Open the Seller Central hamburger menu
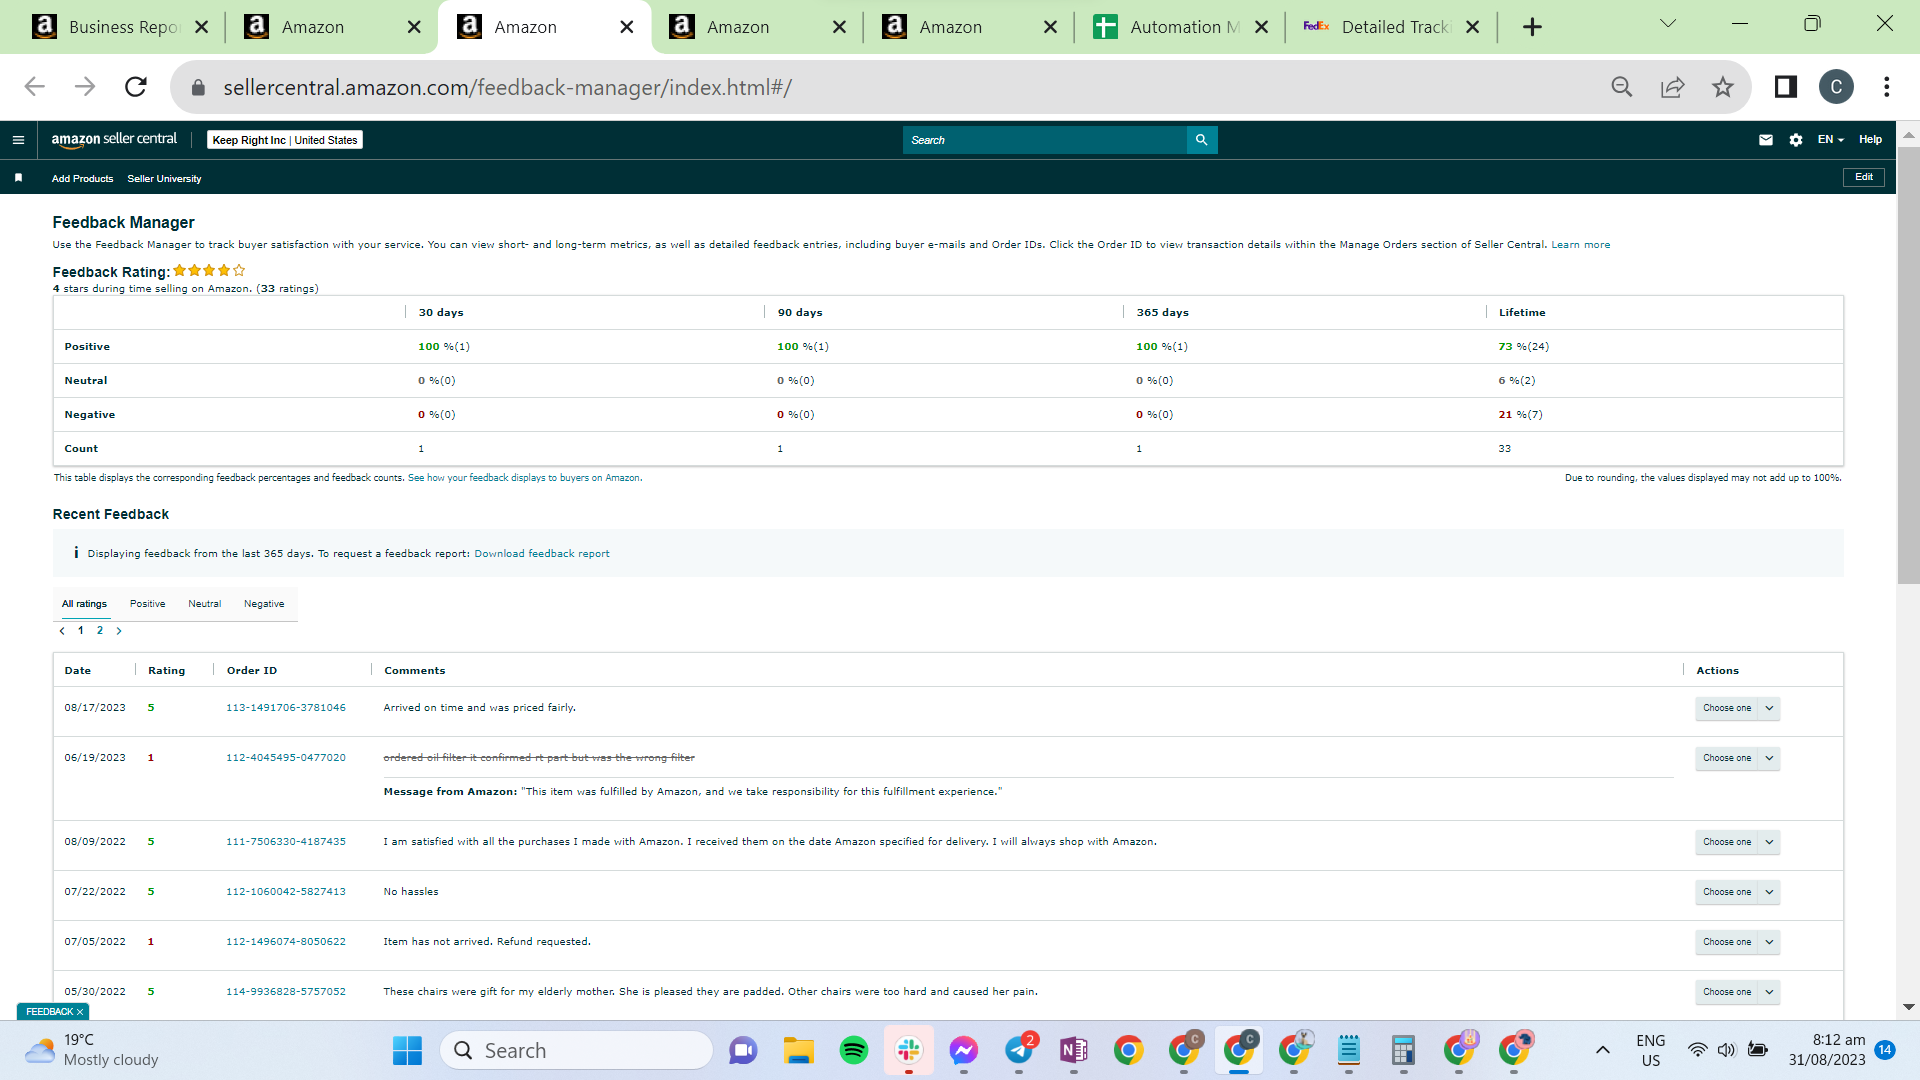Screen dimensions: 1920x1080 [x=18, y=140]
